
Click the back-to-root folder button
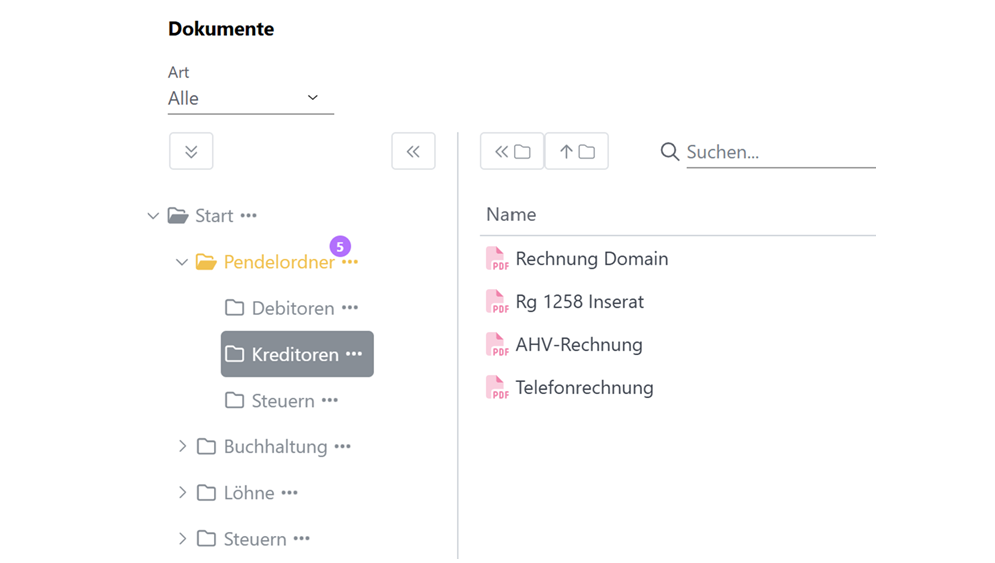(x=512, y=152)
